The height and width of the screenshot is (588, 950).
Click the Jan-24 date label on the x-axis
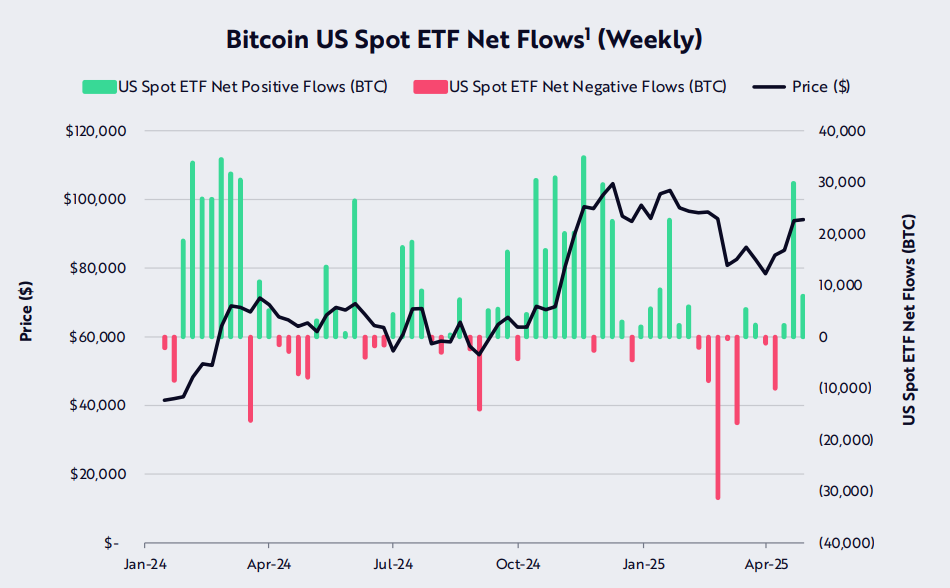145,564
